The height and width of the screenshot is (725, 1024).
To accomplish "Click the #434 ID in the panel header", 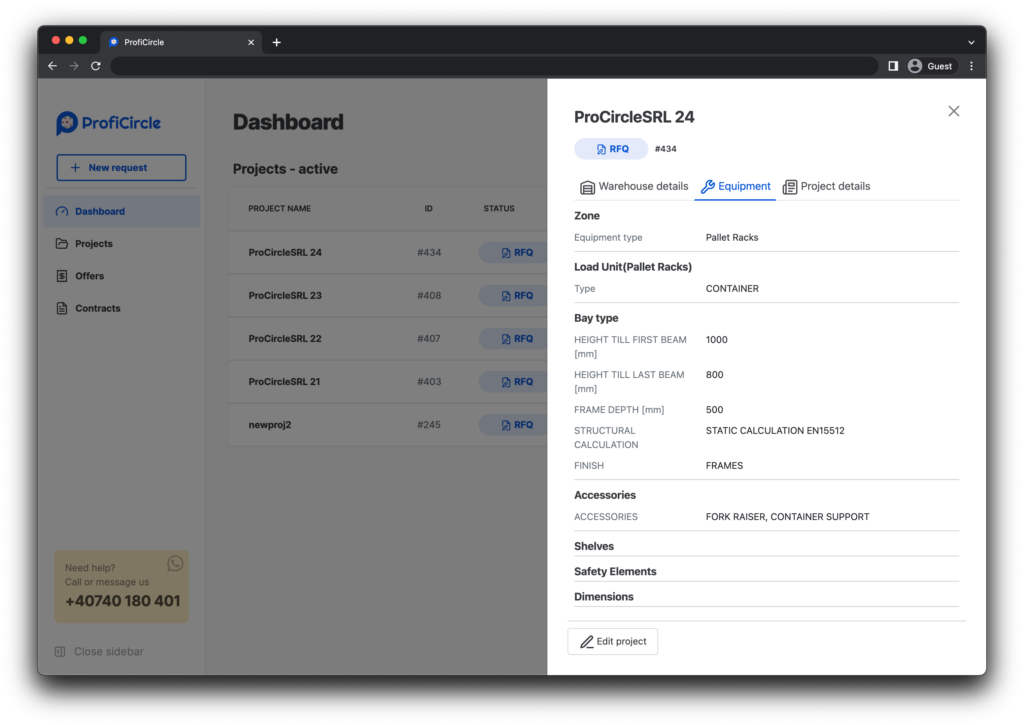I will click(665, 150).
